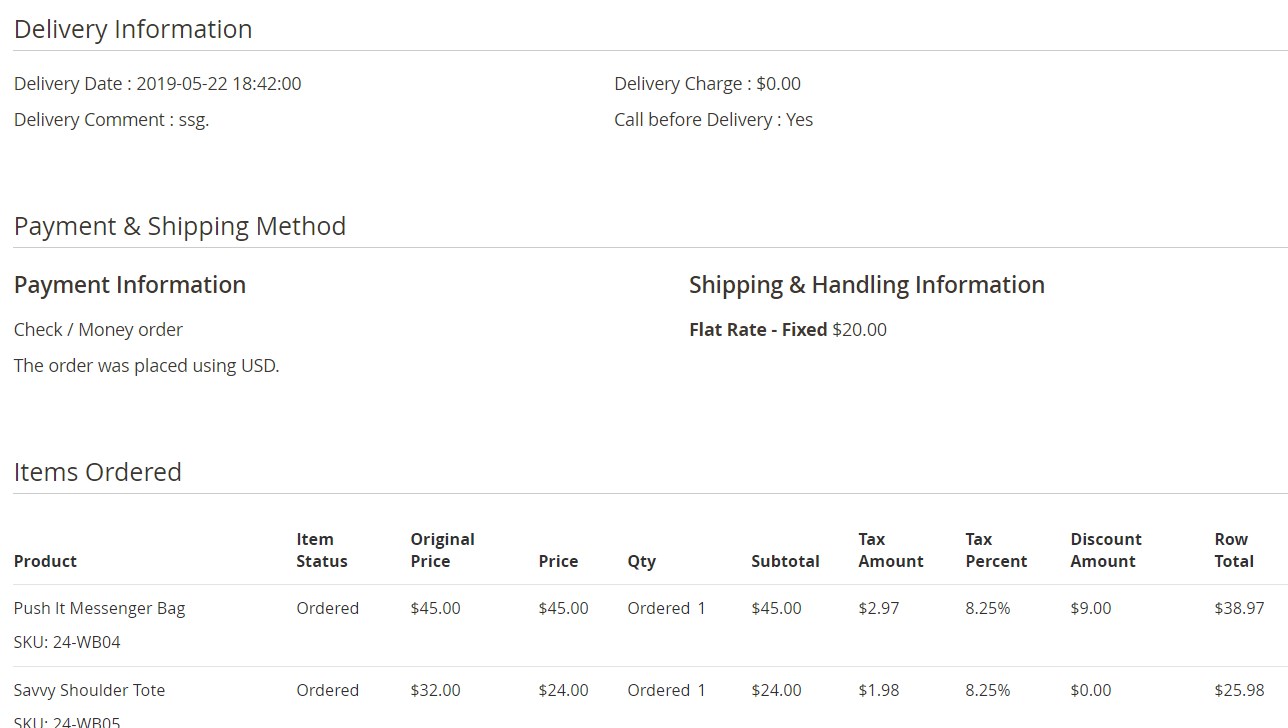Click the Discount Amount column header

(1105, 550)
